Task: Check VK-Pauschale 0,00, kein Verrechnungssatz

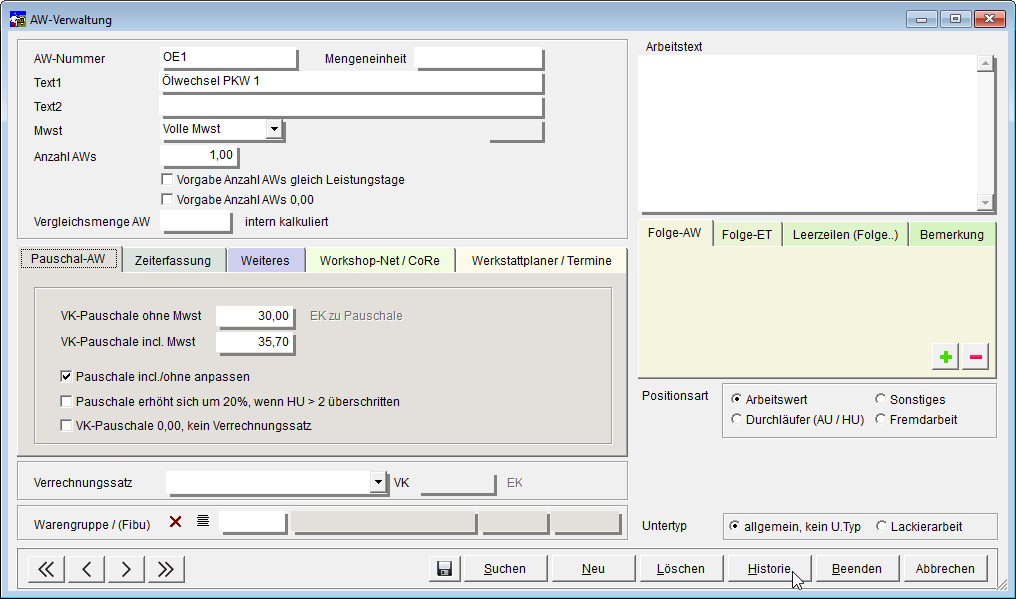Action: (66, 425)
